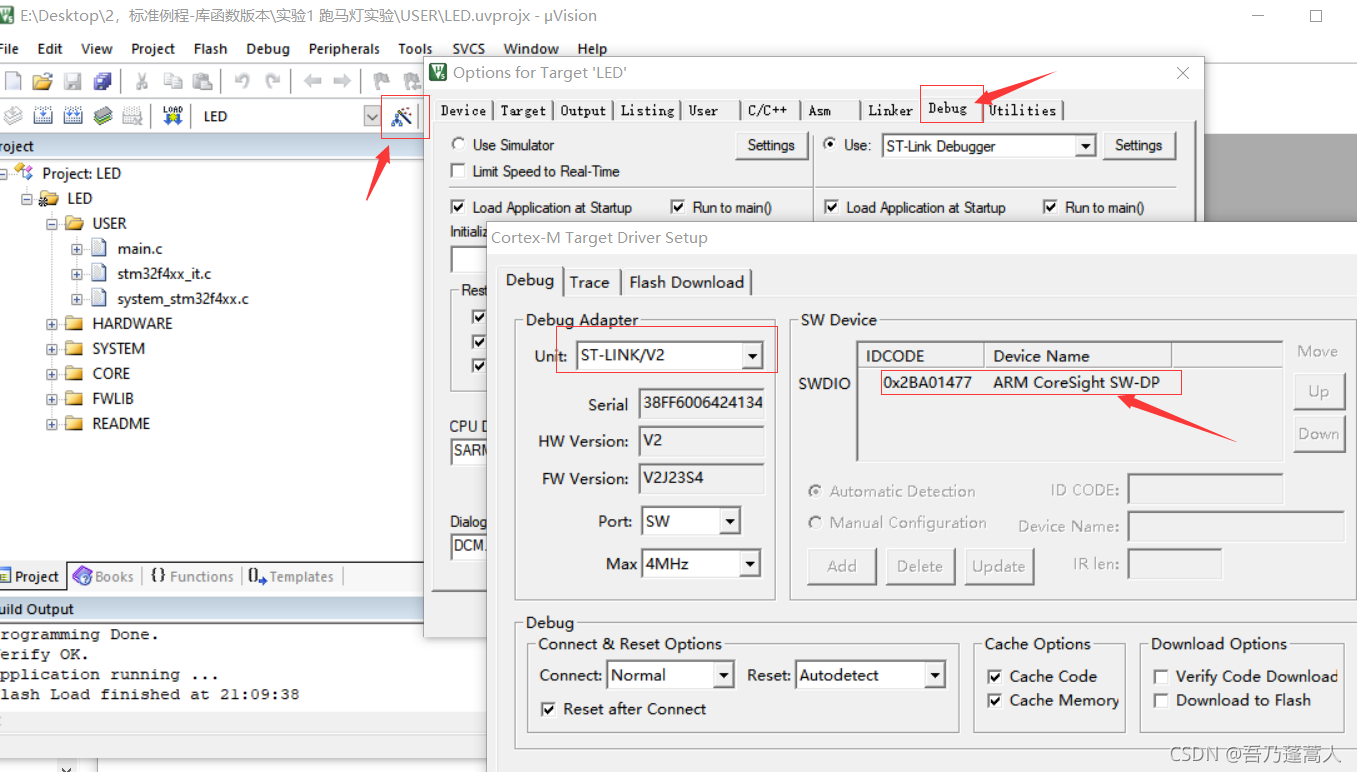Open the Port SW dropdown
Image resolution: width=1357 pixels, height=772 pixels.
click(729, 521)
